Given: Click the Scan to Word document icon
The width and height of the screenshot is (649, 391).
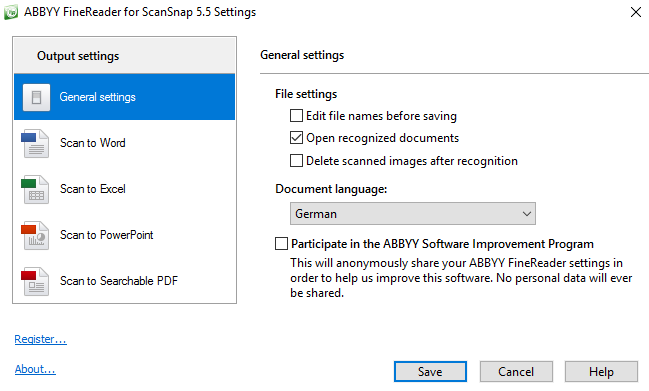Looking at the screenshot, I should point(35,143).
